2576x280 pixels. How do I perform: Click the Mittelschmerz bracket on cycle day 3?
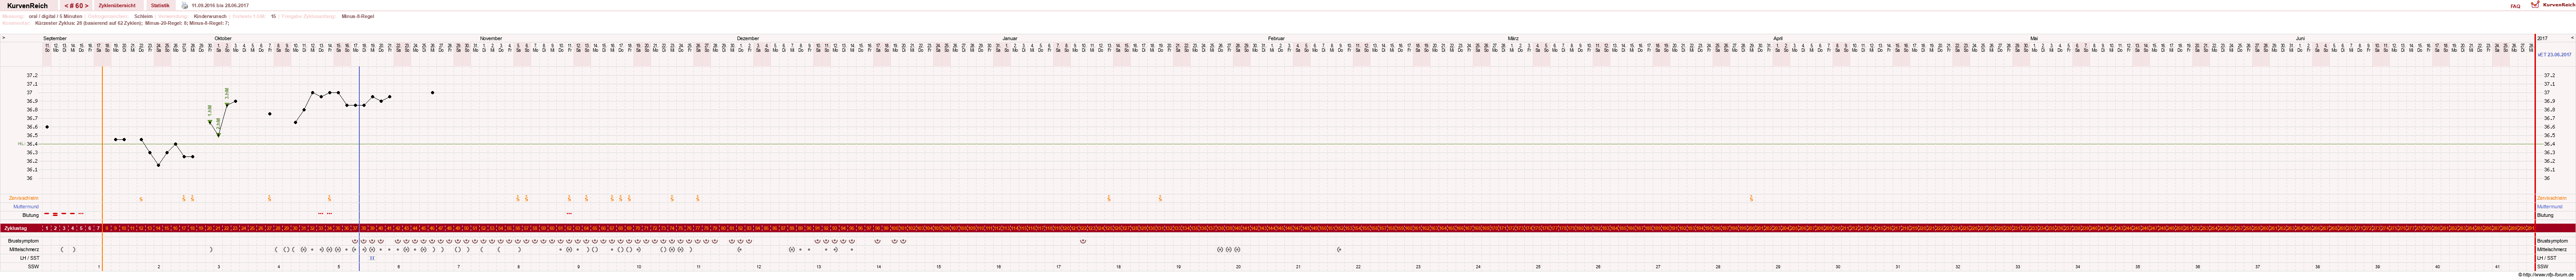(62, 249)
